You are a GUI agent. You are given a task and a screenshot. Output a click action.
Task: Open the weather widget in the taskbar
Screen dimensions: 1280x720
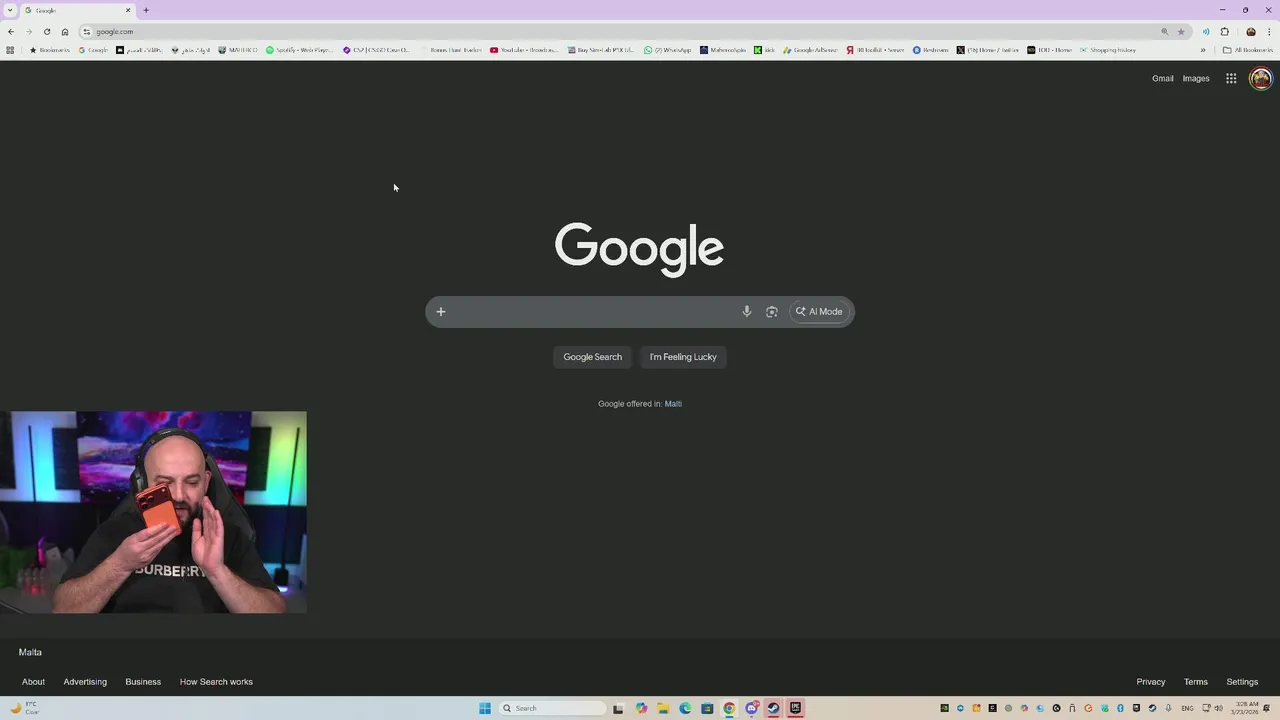click(25, 708)
